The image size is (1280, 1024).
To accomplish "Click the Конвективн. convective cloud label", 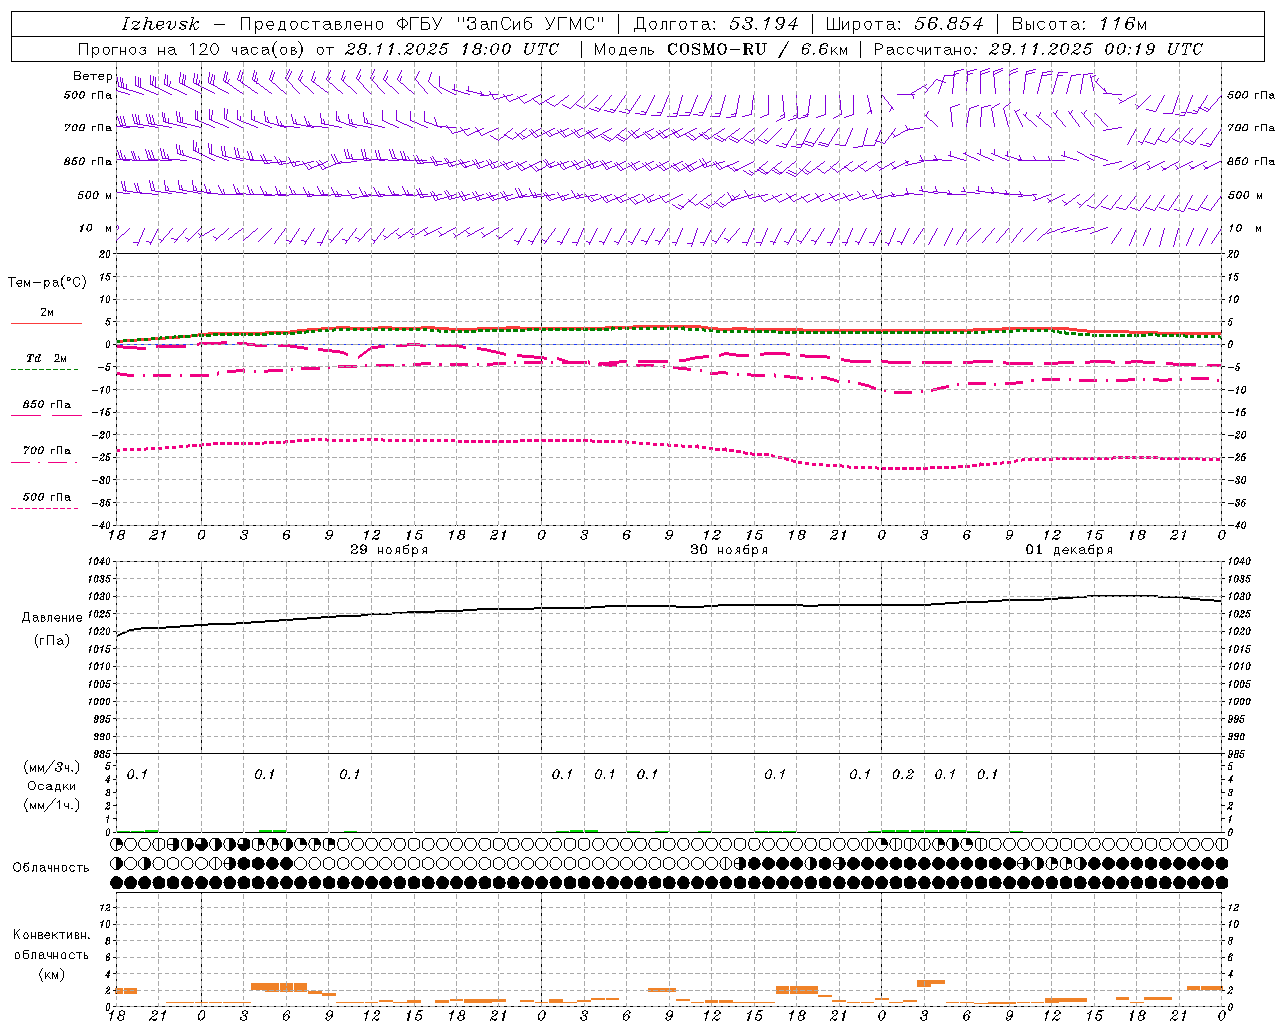I will click(52, 935).
